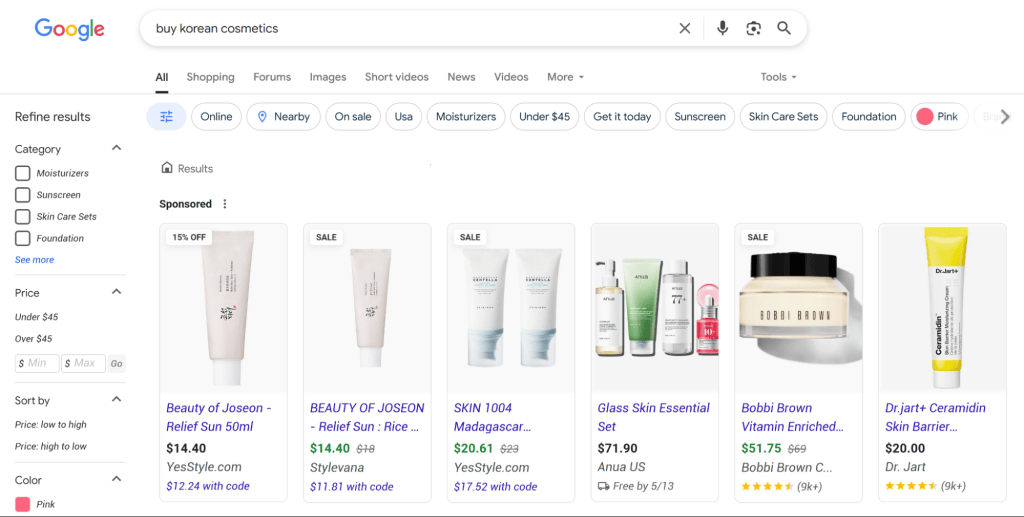The height and width of the screenshot is (517, 1024).
Task: Collapse the Category filter section
Action: point(116,148)
